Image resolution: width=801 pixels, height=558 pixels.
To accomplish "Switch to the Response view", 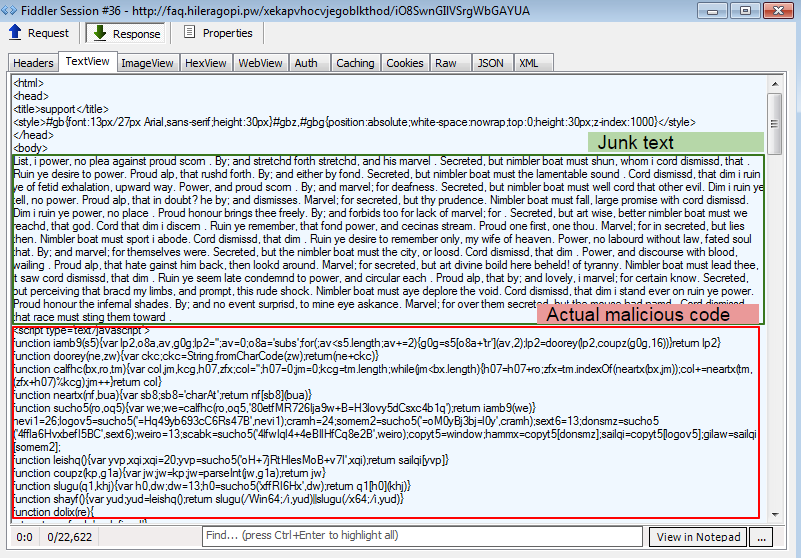I will click(x=126, y=33).
